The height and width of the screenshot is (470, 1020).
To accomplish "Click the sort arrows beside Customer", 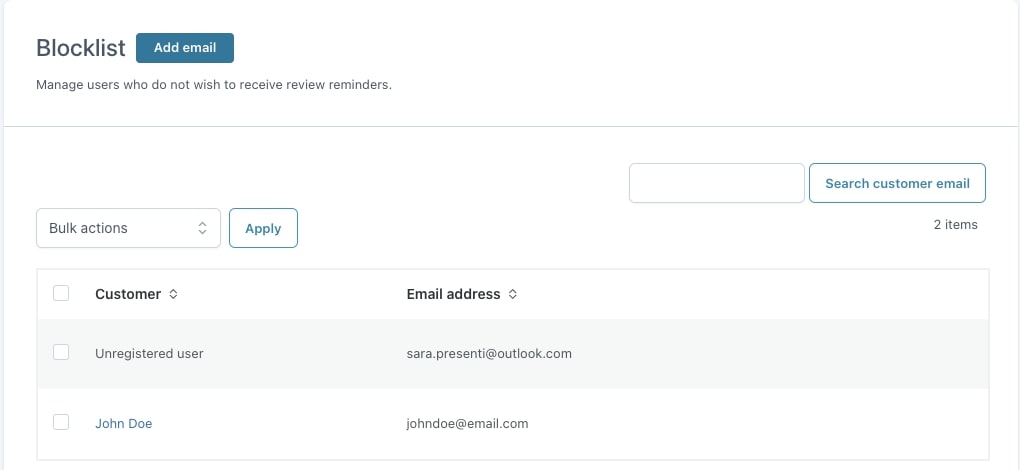I will [x=173, y=295].
